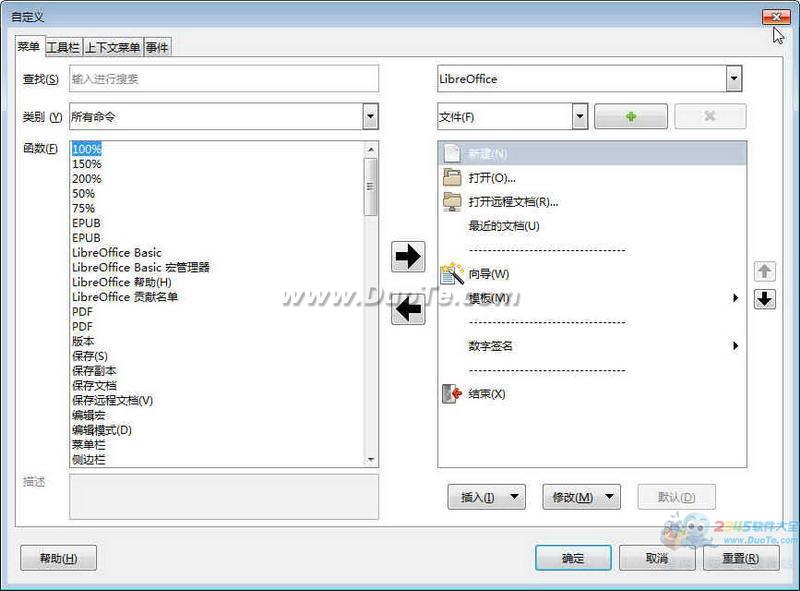Switch to the 工具栏 tab
This screenshot has height=591, width=800.
click(63, 47)
